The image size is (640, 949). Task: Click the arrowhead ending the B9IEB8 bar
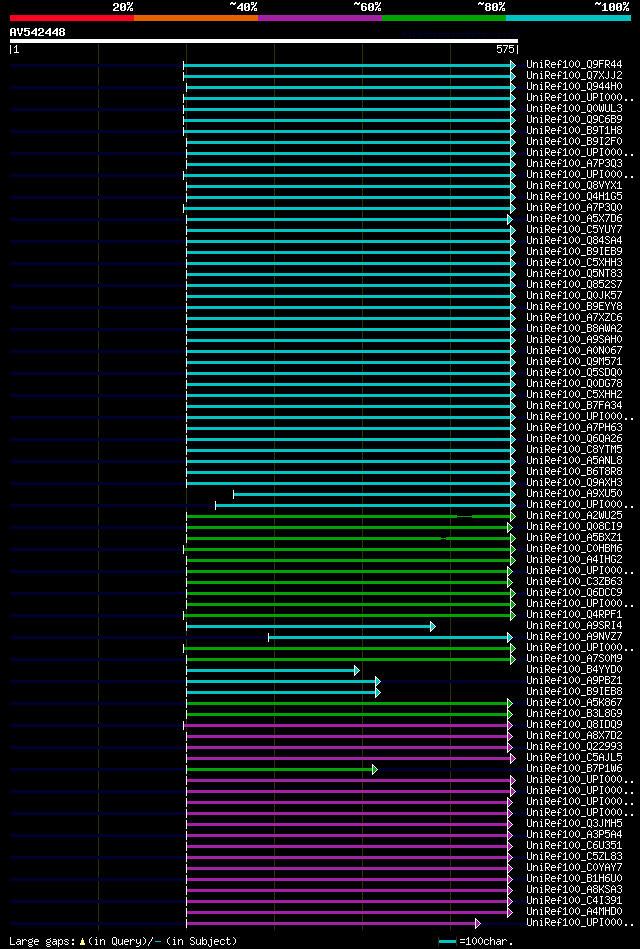(378, 692)
